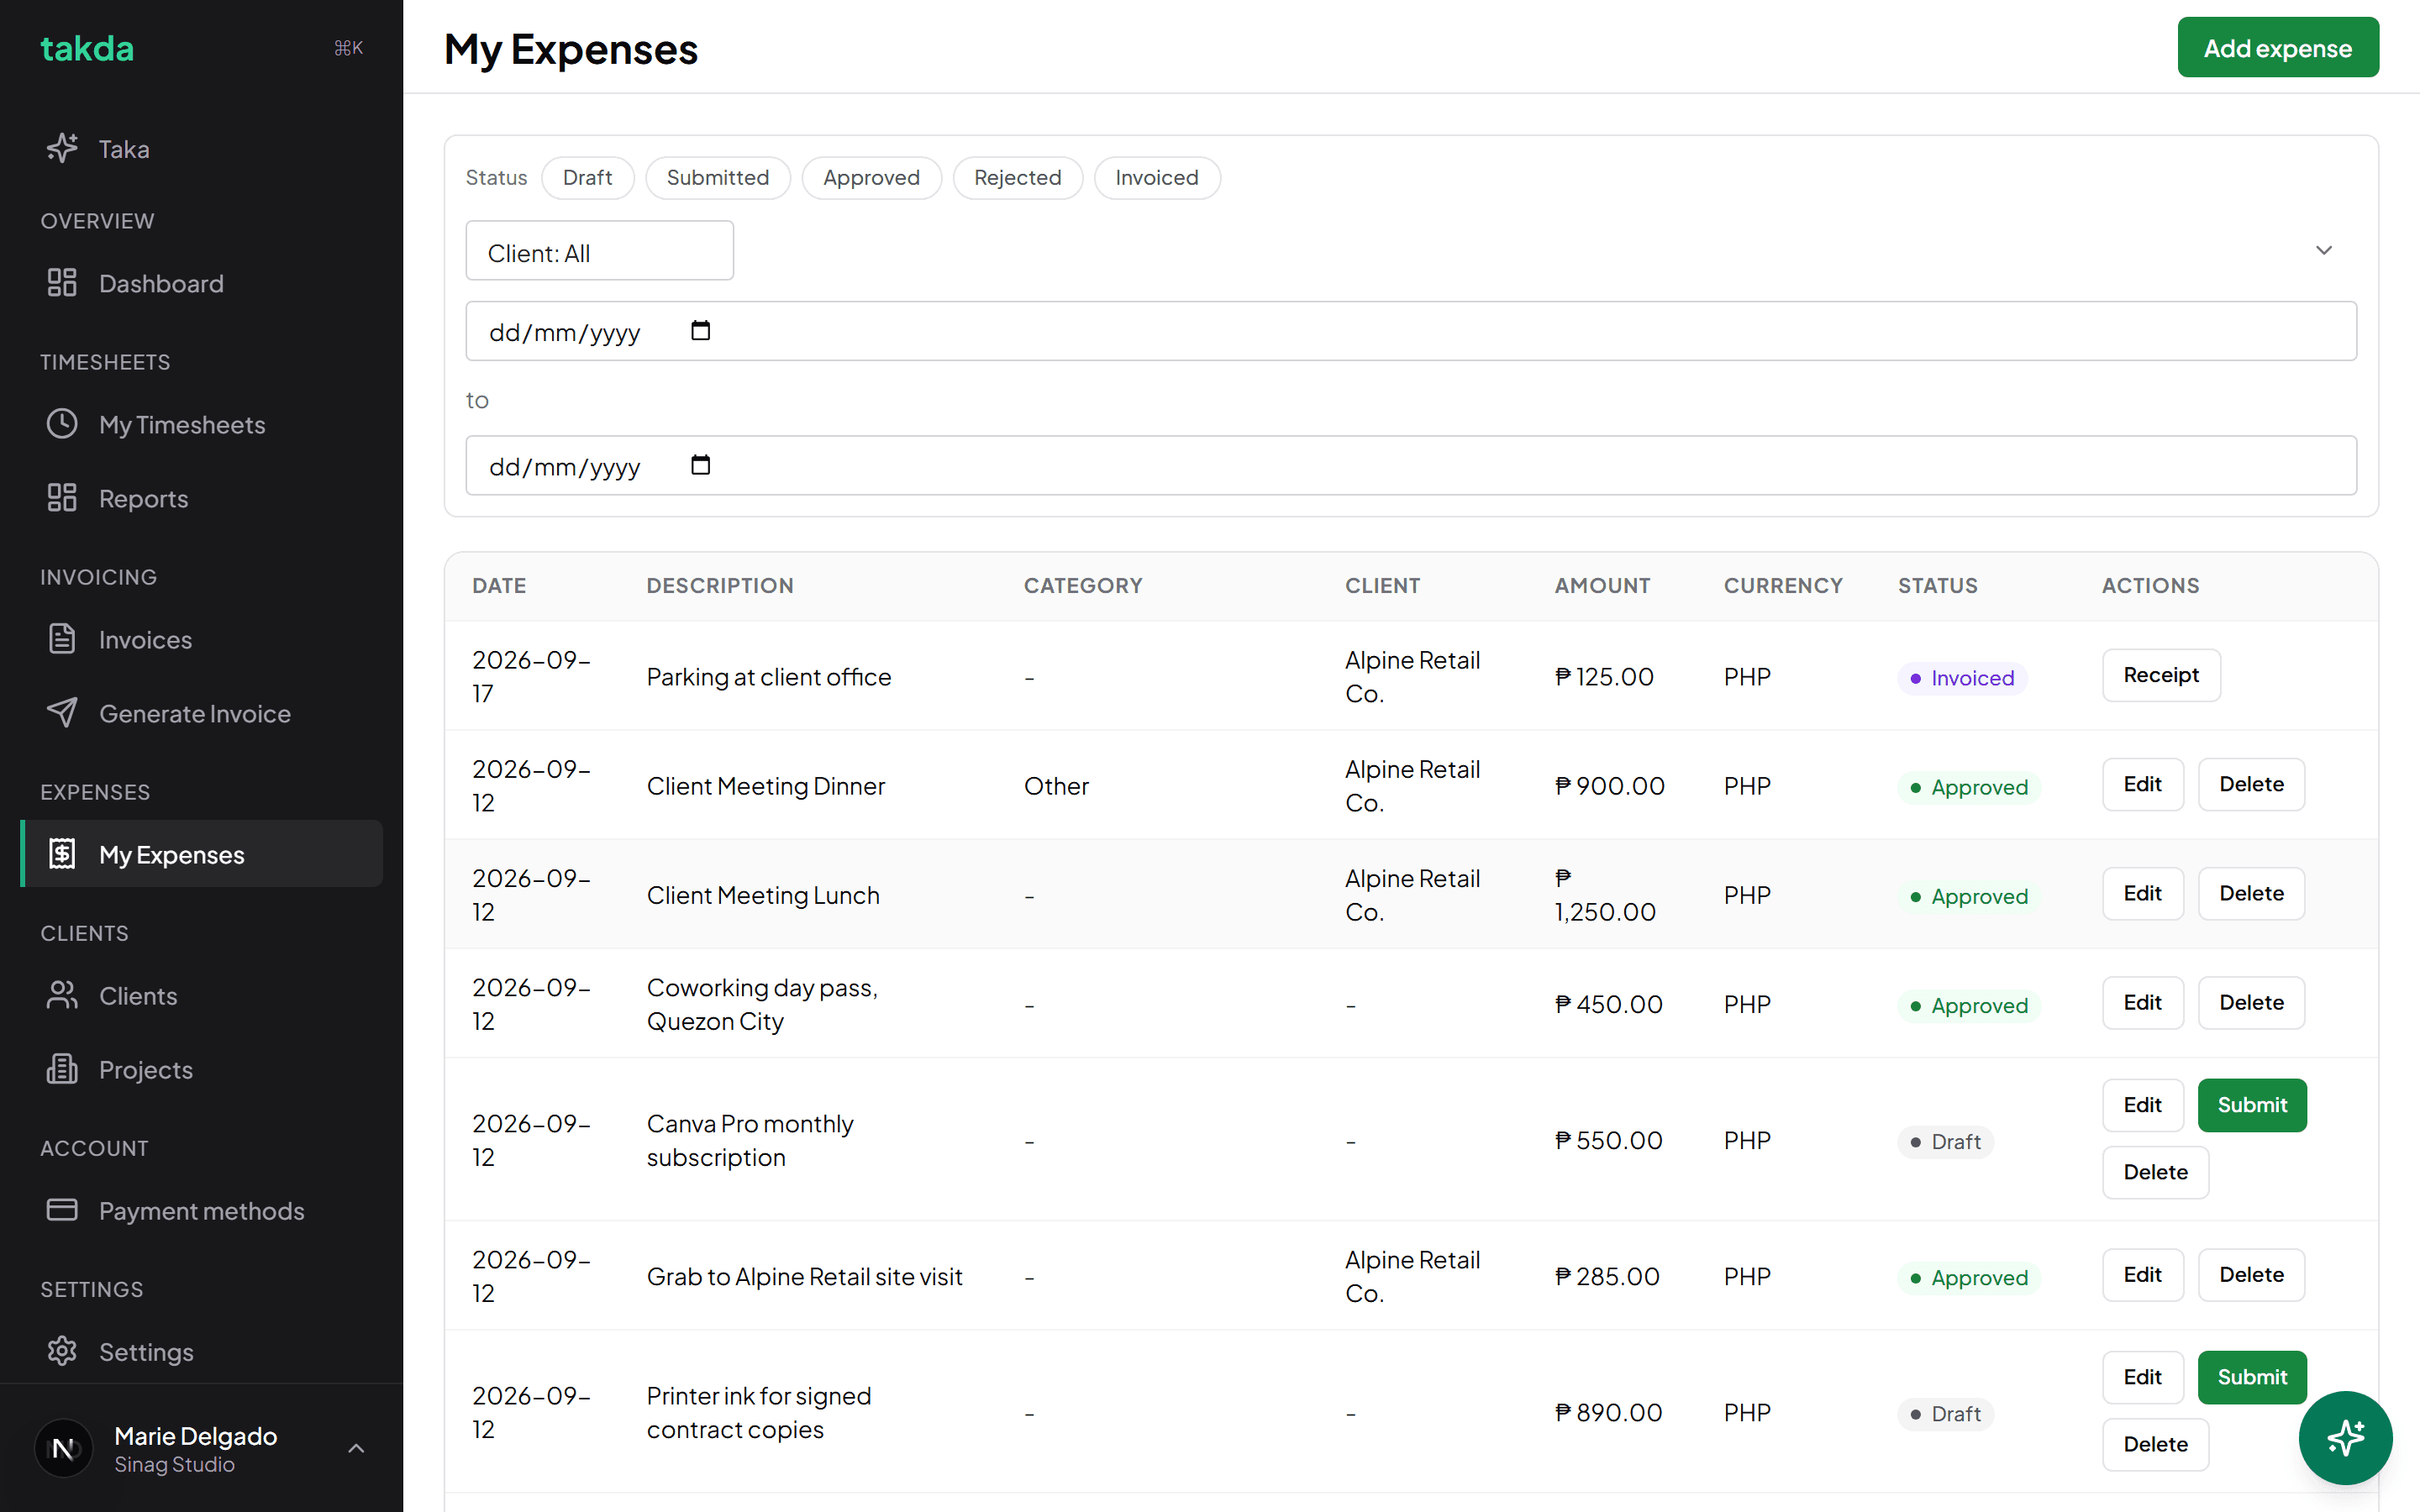Click the Date column header
Viewport: 2420px width, 1512px height.
pos(499,586)
